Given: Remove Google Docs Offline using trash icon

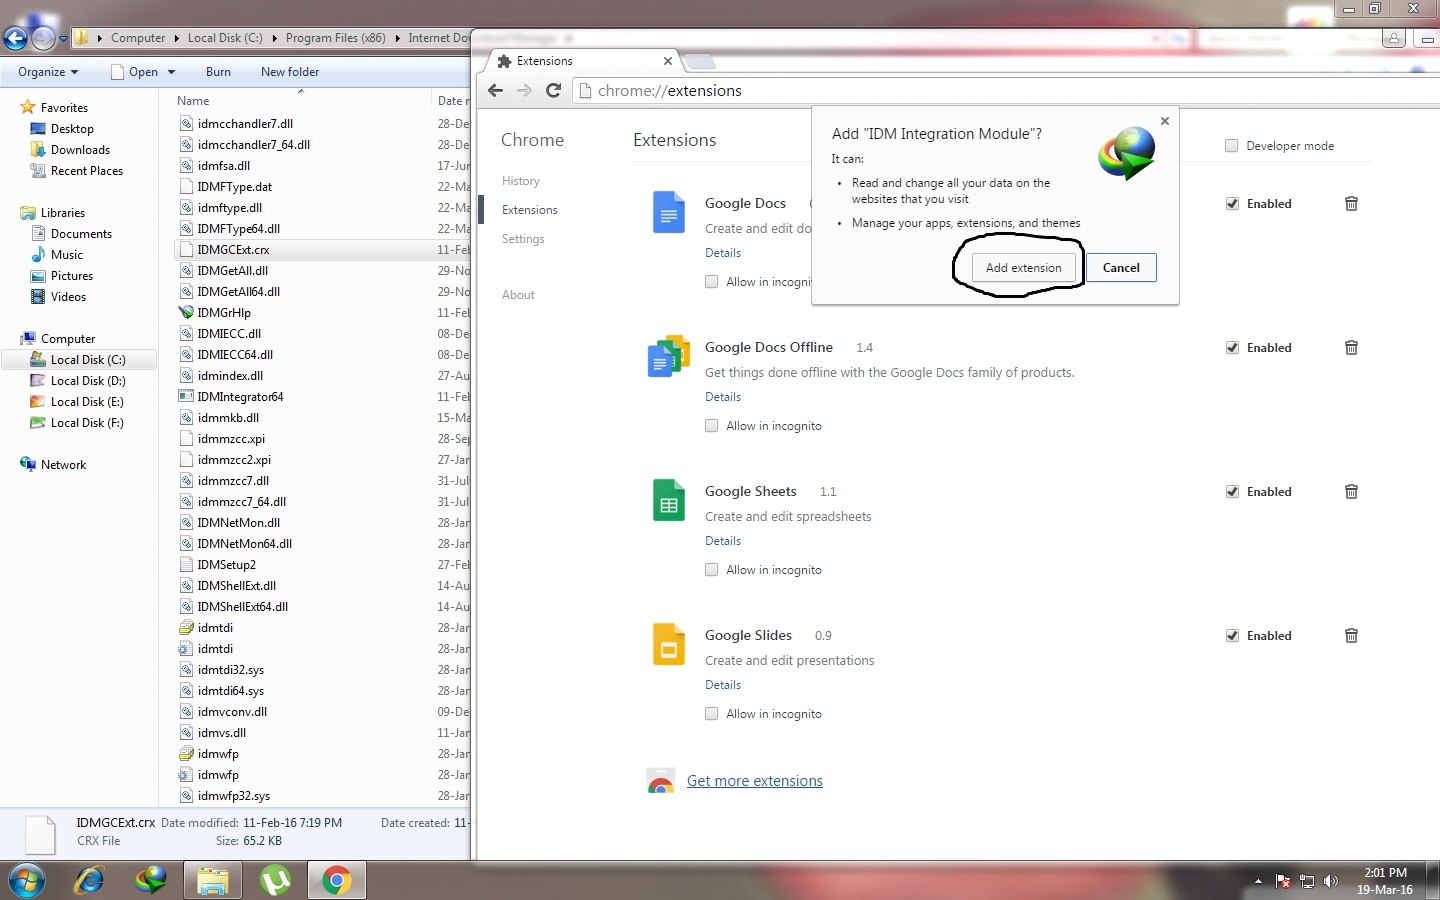Looking at the screenshot, I should click(1351, 347).
